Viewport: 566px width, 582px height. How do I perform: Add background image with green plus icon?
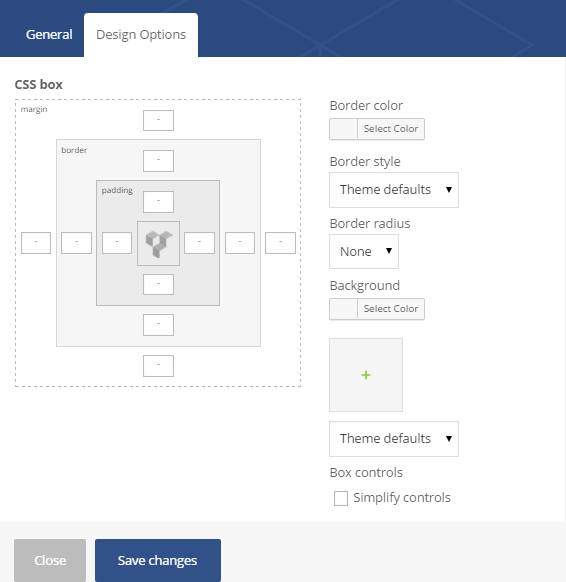tap(366, 375)
